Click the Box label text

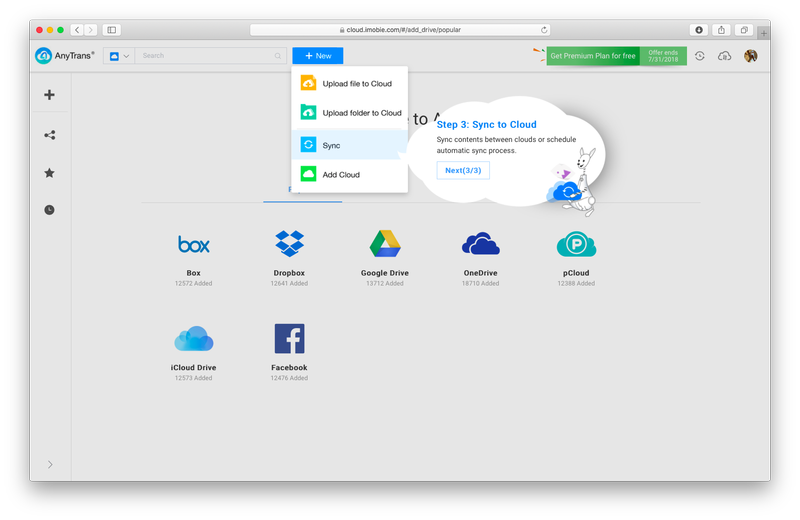[193, 273]
